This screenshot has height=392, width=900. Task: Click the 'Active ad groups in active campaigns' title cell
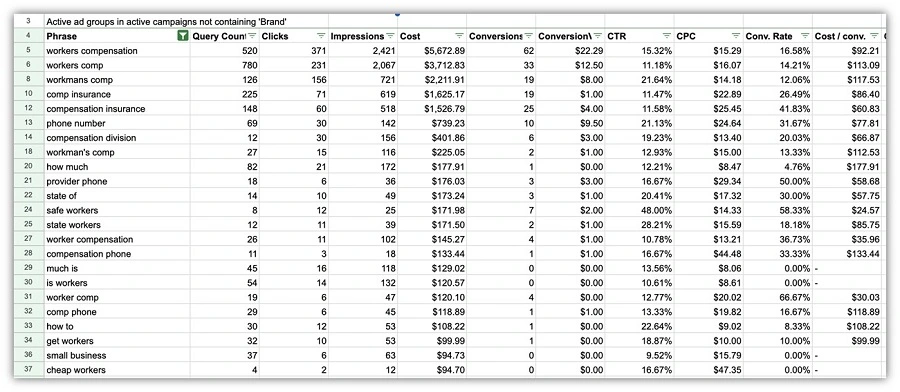coord(166,22)
